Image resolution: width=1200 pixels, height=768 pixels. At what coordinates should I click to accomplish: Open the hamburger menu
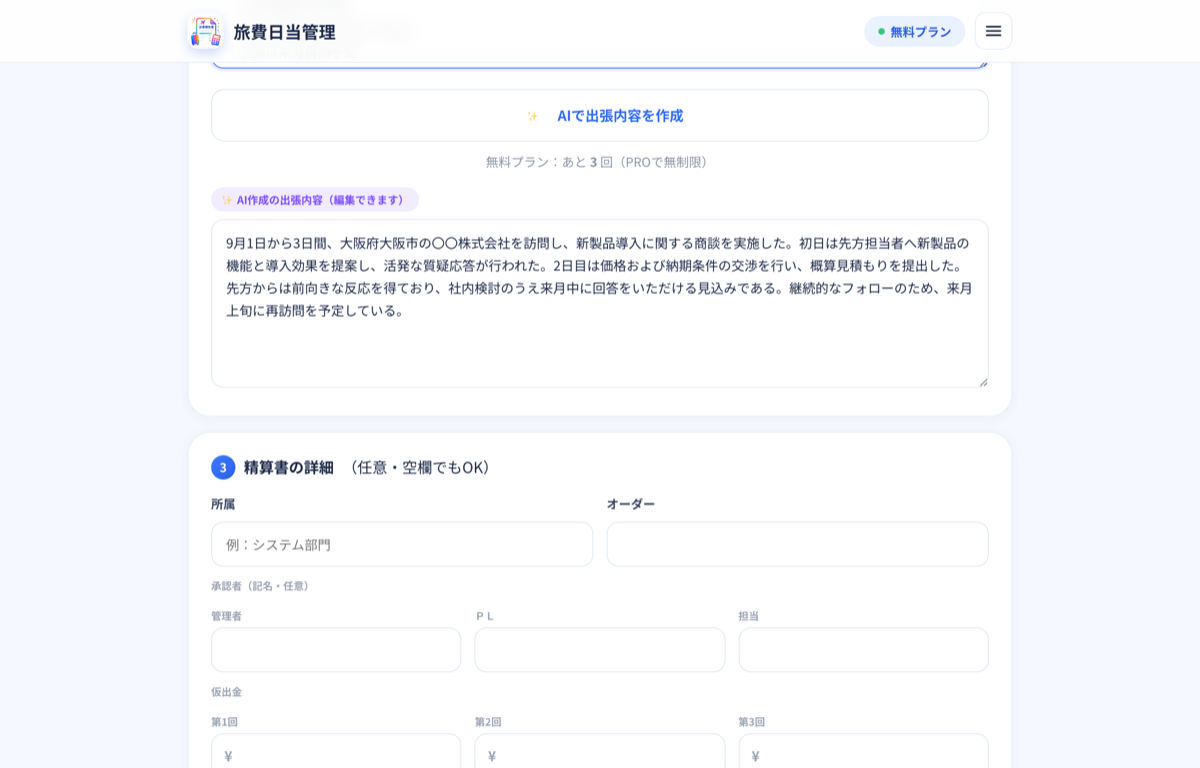(993, 31)
